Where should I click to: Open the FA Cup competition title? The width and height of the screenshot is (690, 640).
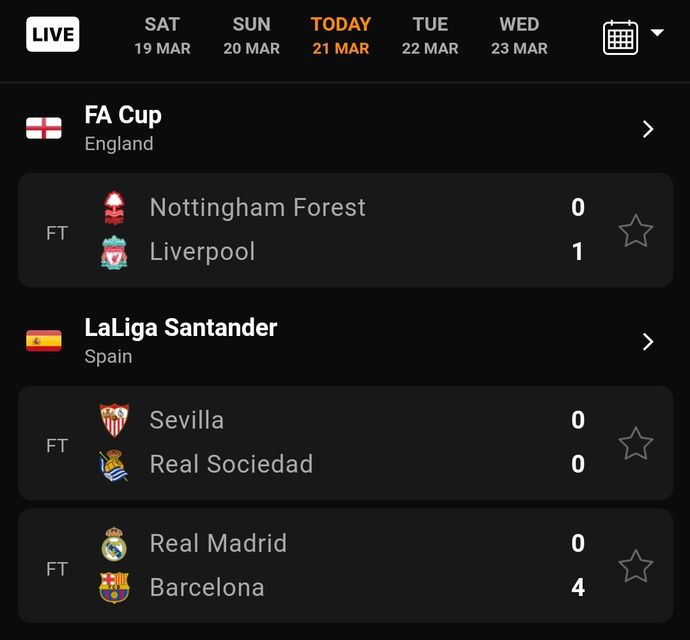(123, 116)
